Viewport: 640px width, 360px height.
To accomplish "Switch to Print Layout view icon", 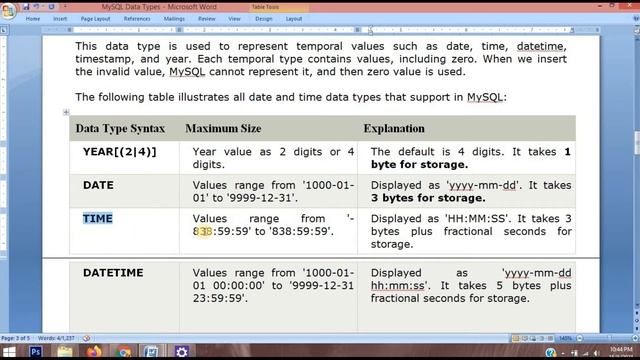I will tap(516, 338).
